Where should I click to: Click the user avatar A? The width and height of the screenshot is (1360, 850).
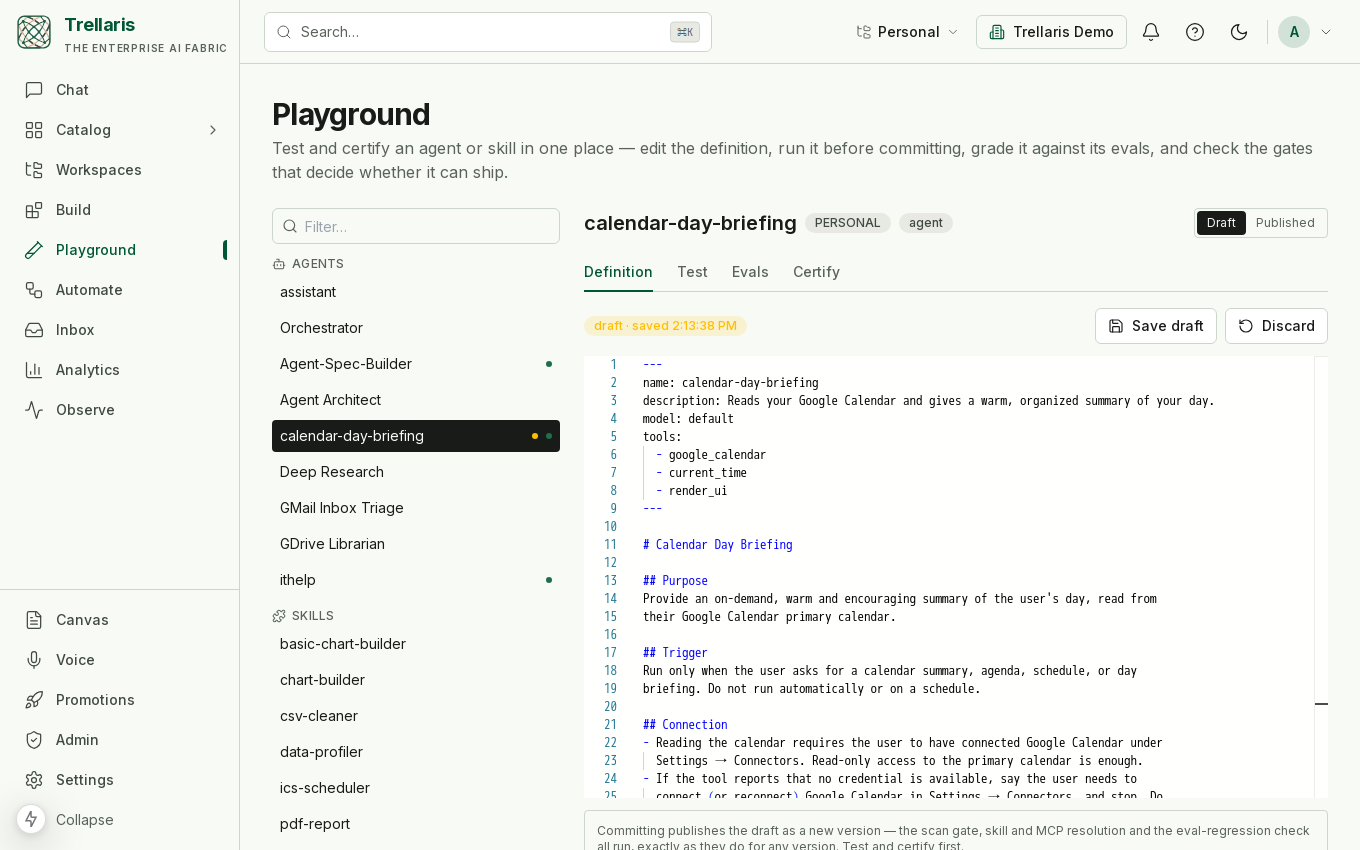(1294, 32)
